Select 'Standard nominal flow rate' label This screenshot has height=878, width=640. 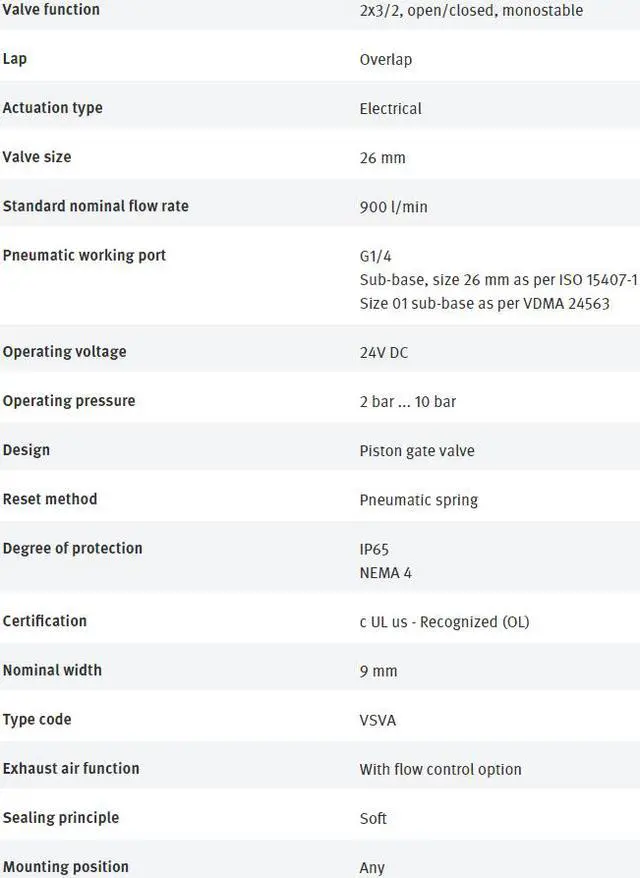click(95, 206)
